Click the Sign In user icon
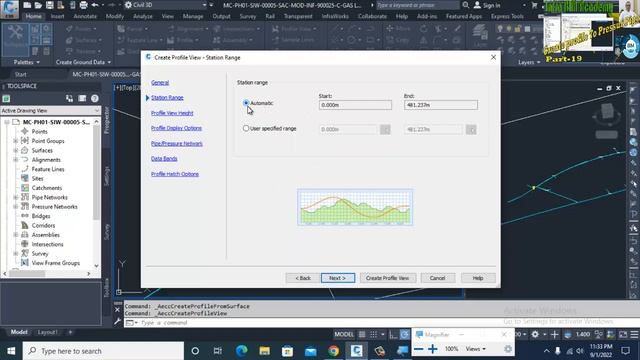 pyautogui.click(x=477, y=5)
